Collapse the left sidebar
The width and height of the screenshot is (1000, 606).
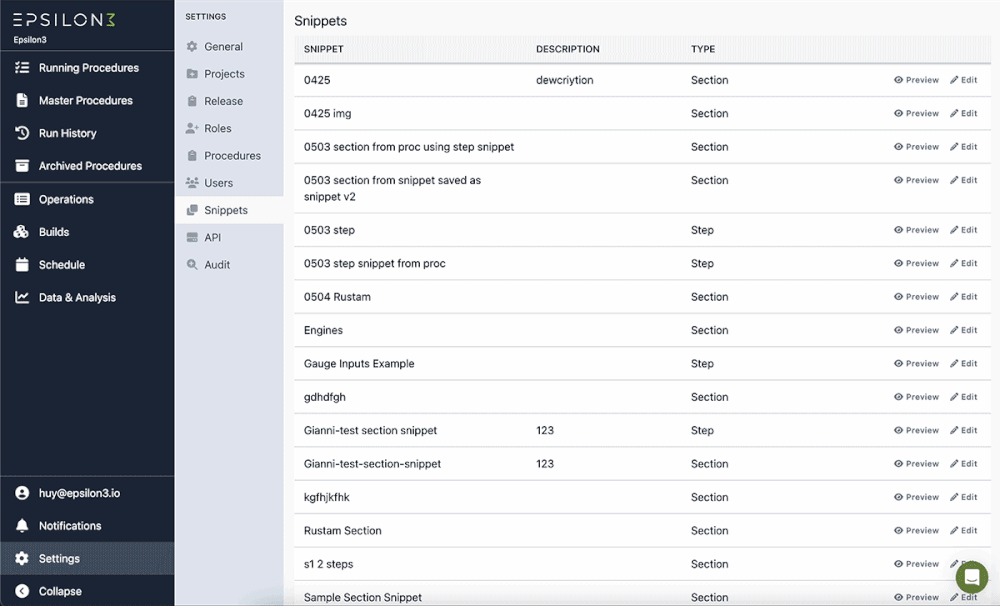click(23, 591)
